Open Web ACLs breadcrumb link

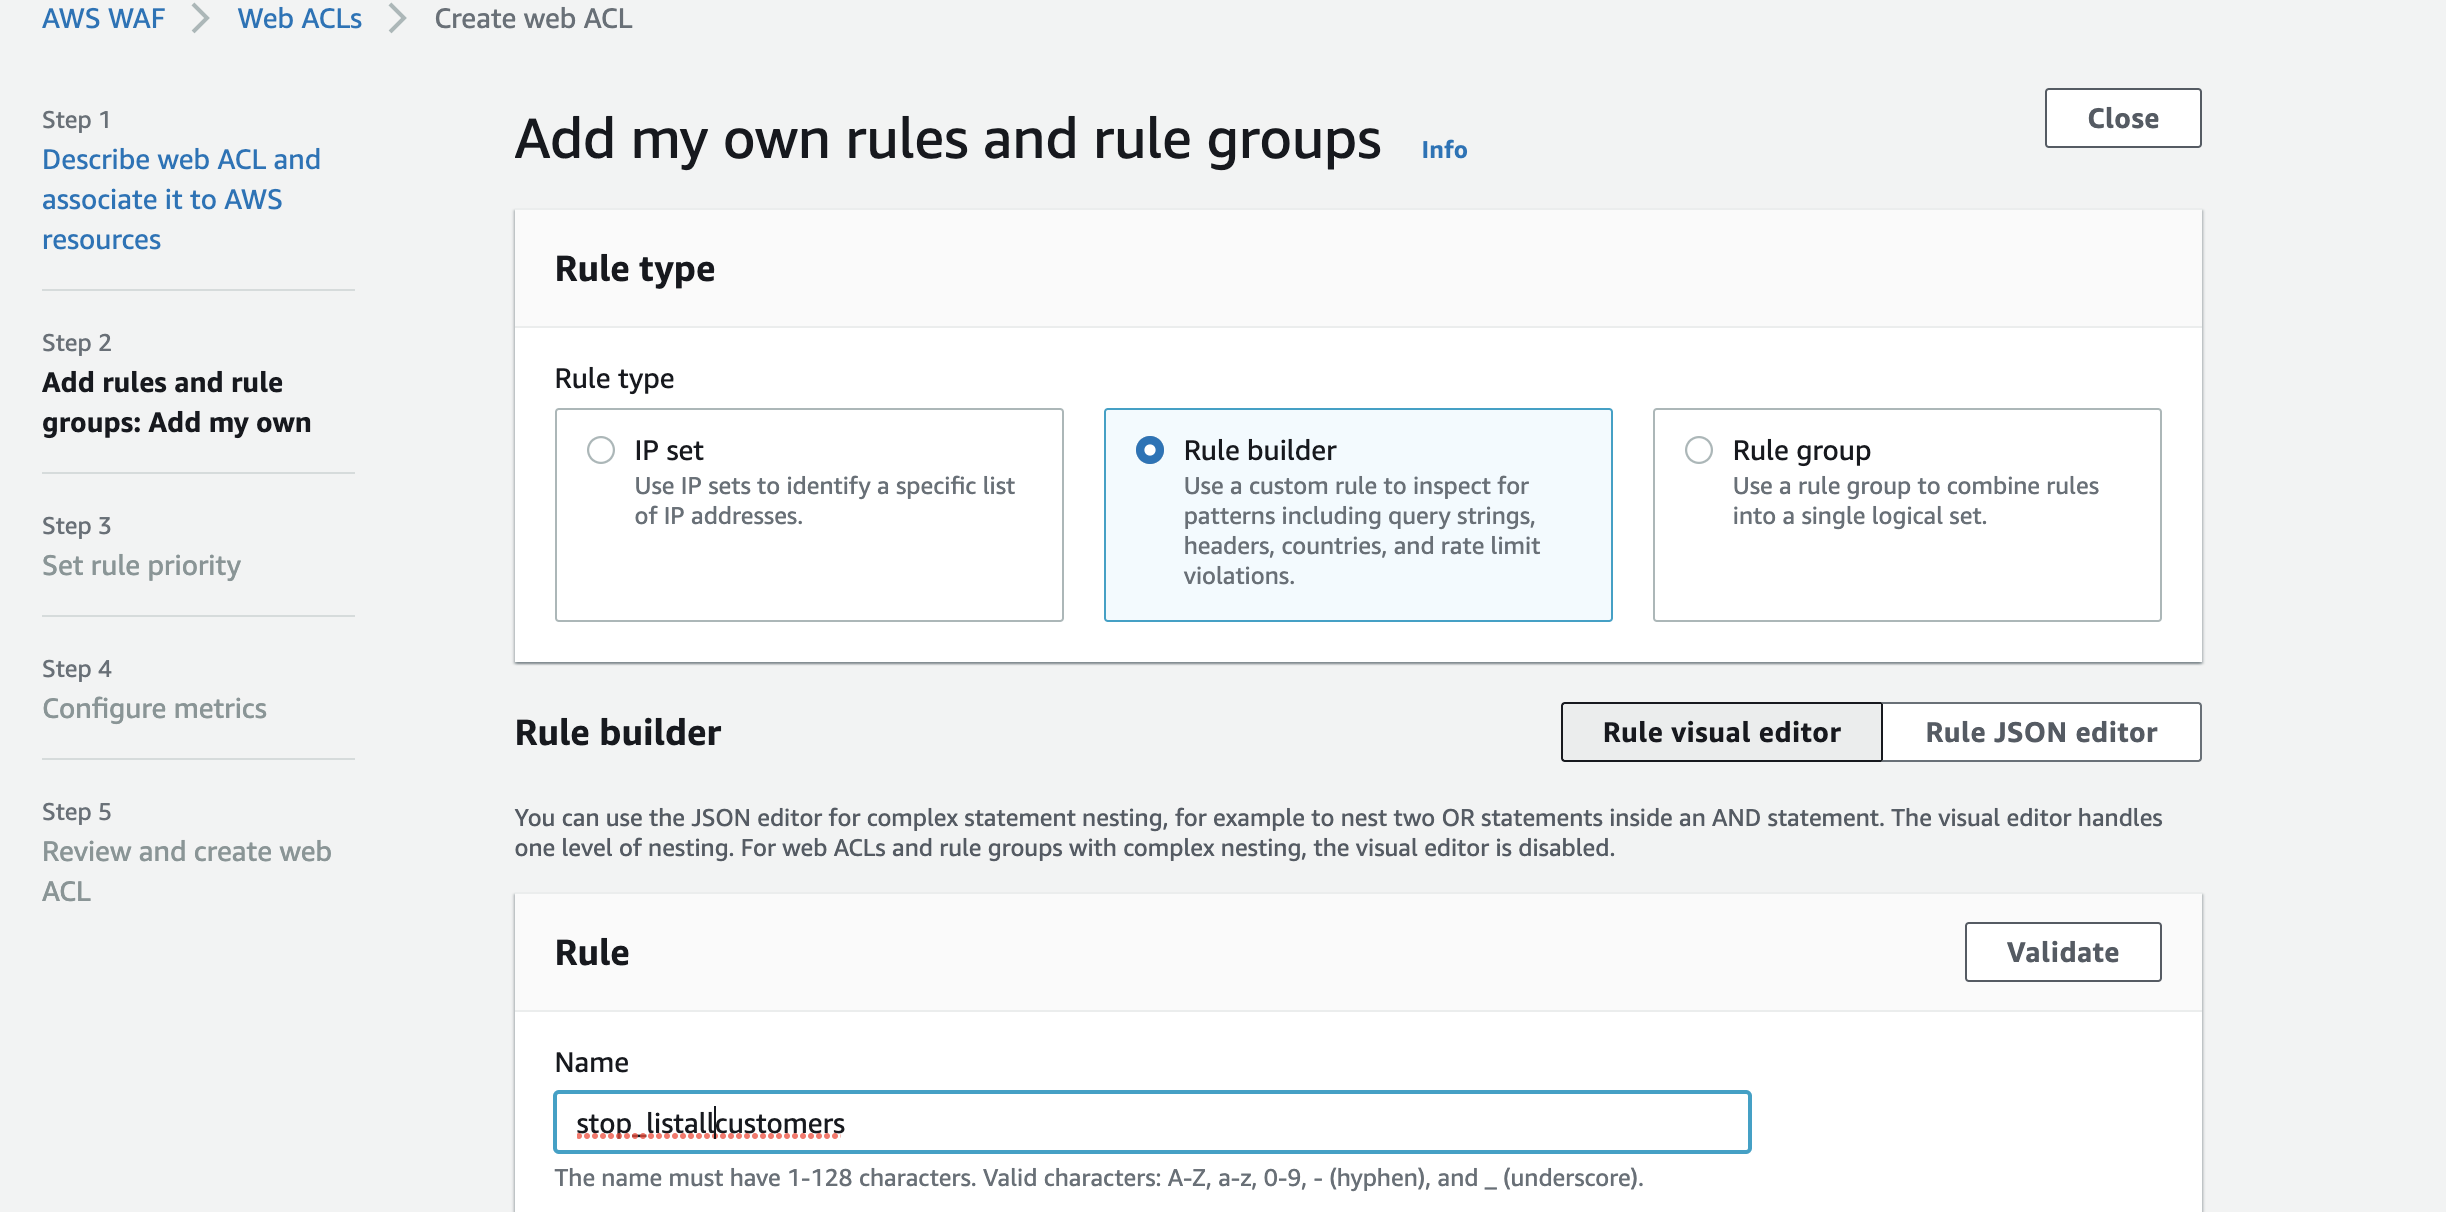tap(299, 18)
